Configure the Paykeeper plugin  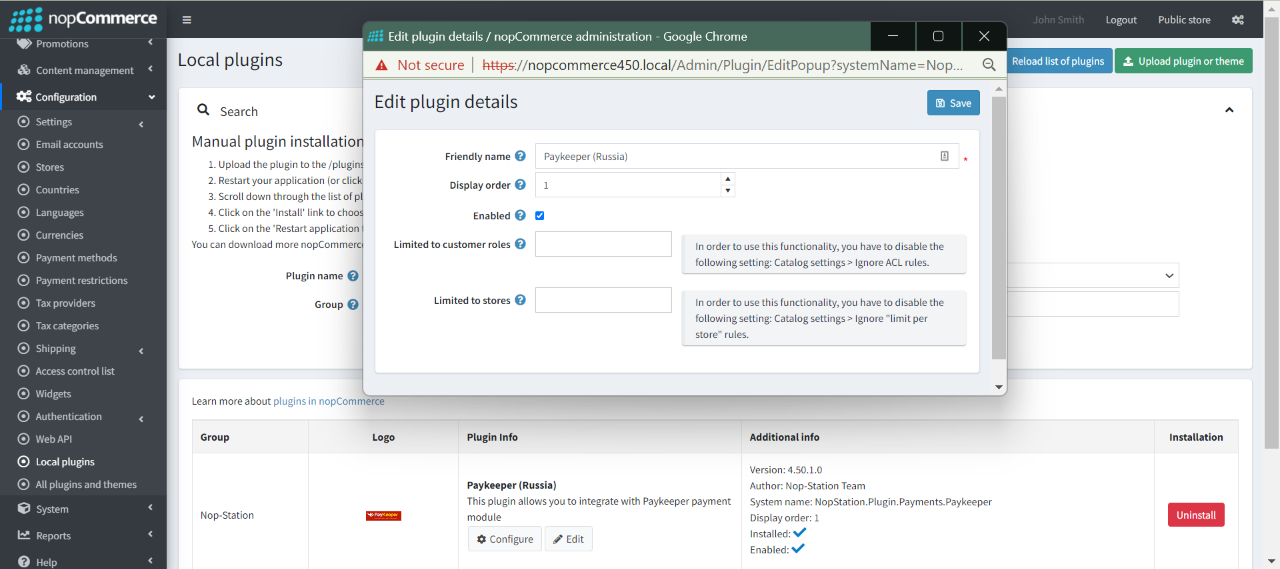click(x=505, y=539)
